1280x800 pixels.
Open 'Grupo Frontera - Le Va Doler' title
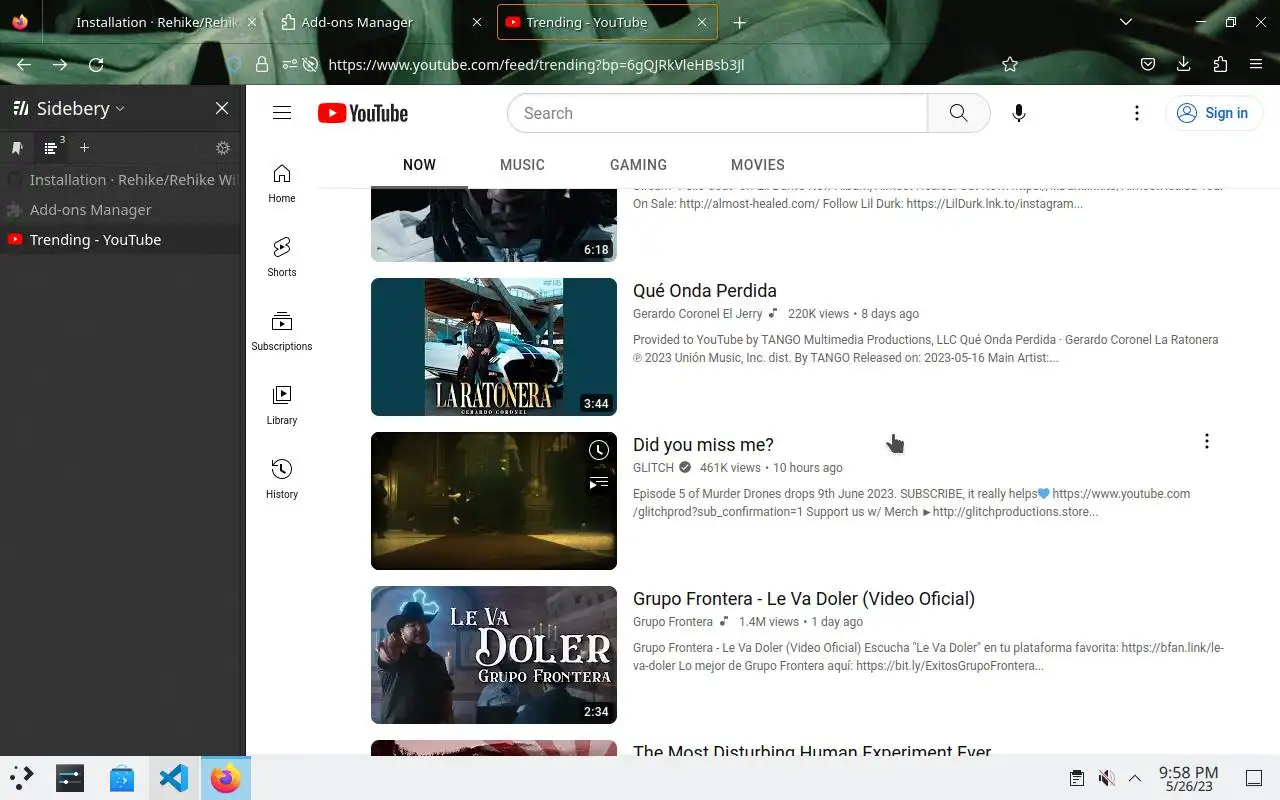click(x=804, y=599)
